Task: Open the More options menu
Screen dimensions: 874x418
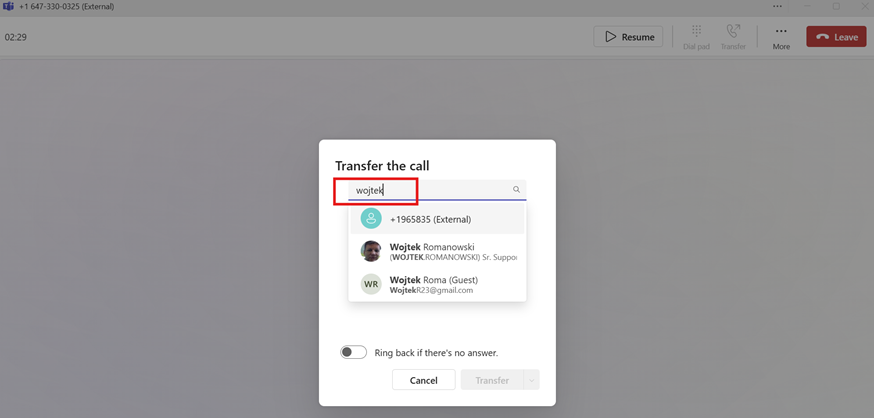Action: (x=781, y=37)
